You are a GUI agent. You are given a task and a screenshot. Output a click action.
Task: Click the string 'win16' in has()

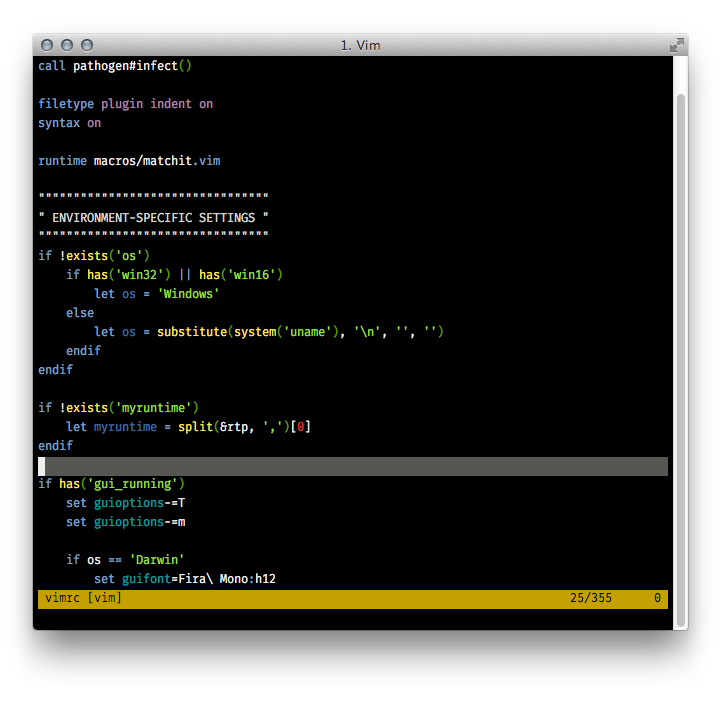[251, 275]
